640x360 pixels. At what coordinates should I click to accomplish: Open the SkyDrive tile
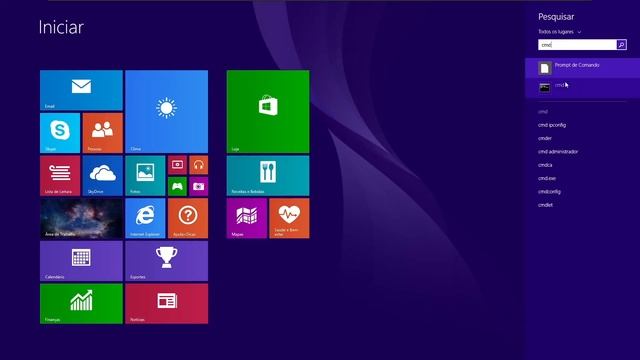tap(102, 176)
